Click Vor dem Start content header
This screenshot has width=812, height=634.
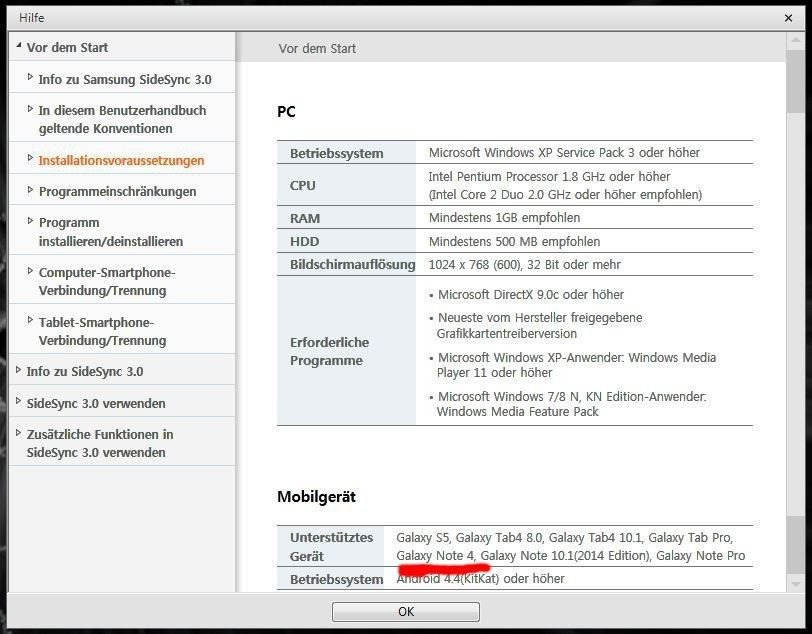[x=317, y=49]
